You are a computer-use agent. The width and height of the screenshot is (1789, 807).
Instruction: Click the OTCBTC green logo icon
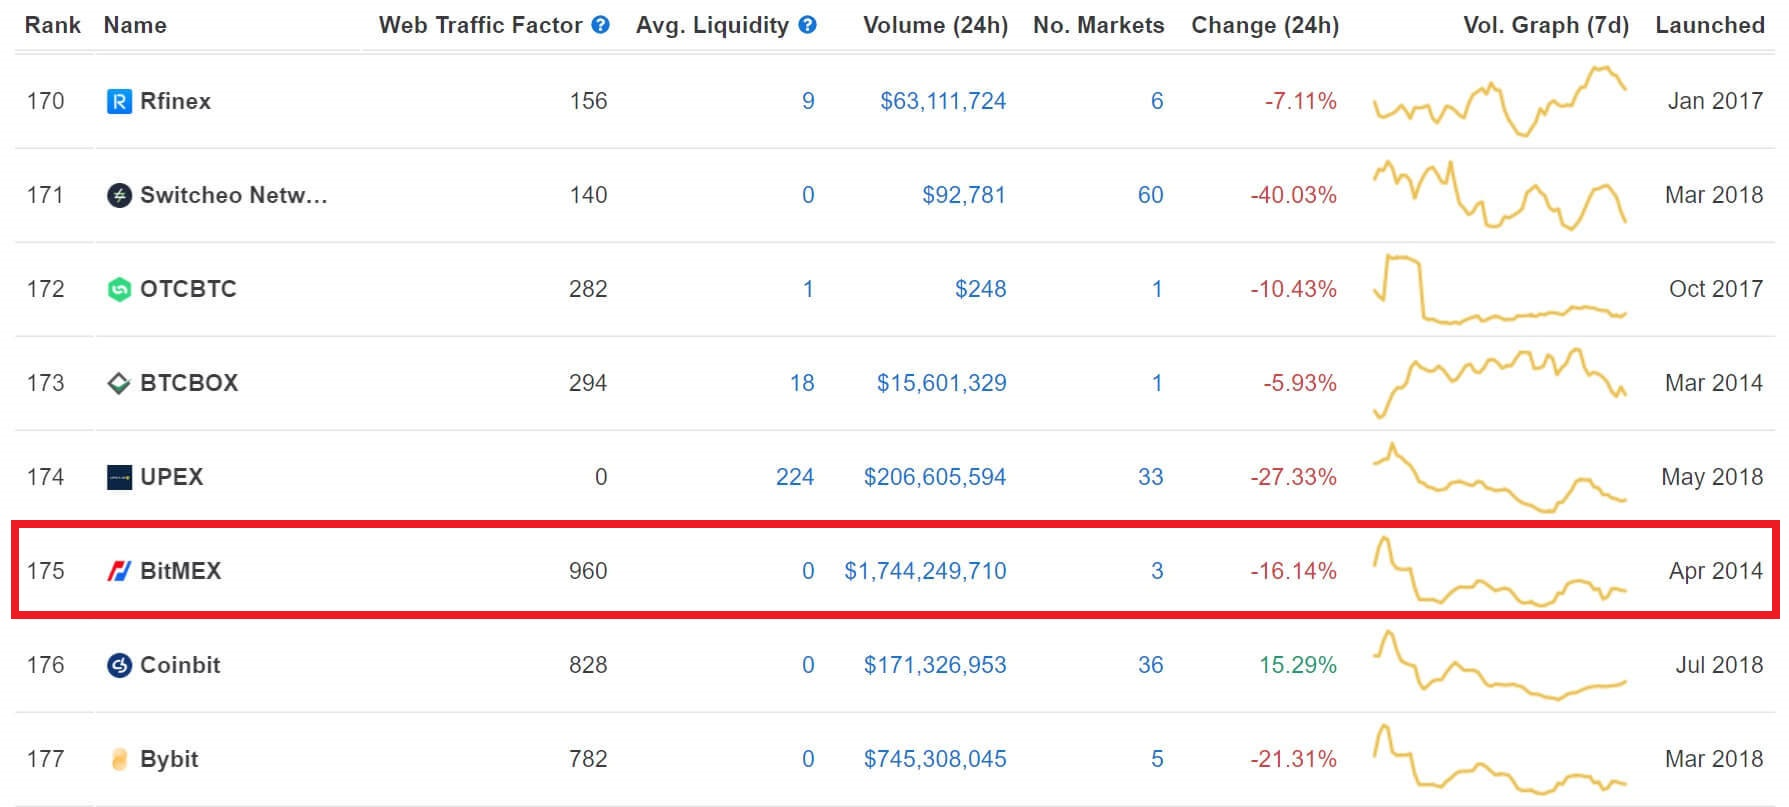tap(119, 289)
